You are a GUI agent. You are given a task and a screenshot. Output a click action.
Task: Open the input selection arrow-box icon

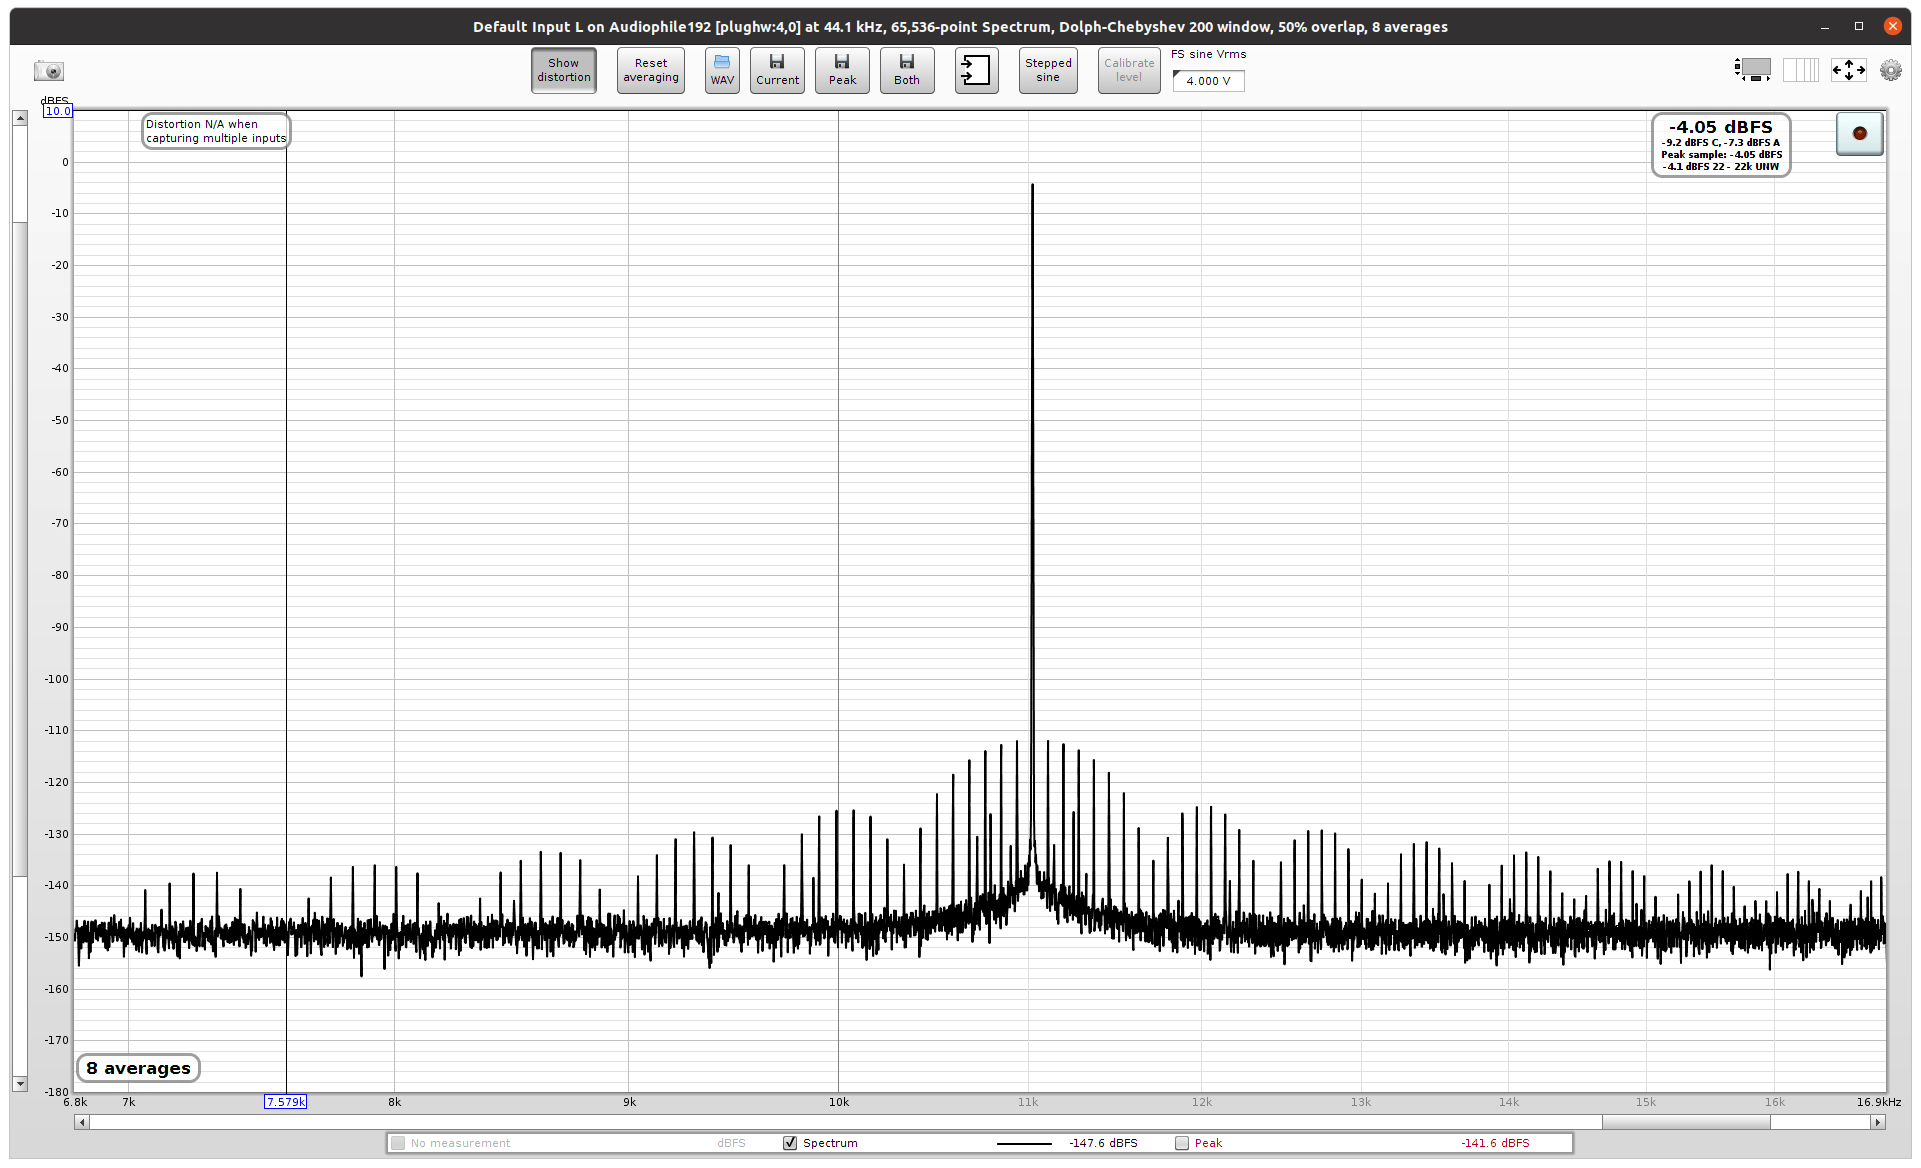[x=976, y=70]
